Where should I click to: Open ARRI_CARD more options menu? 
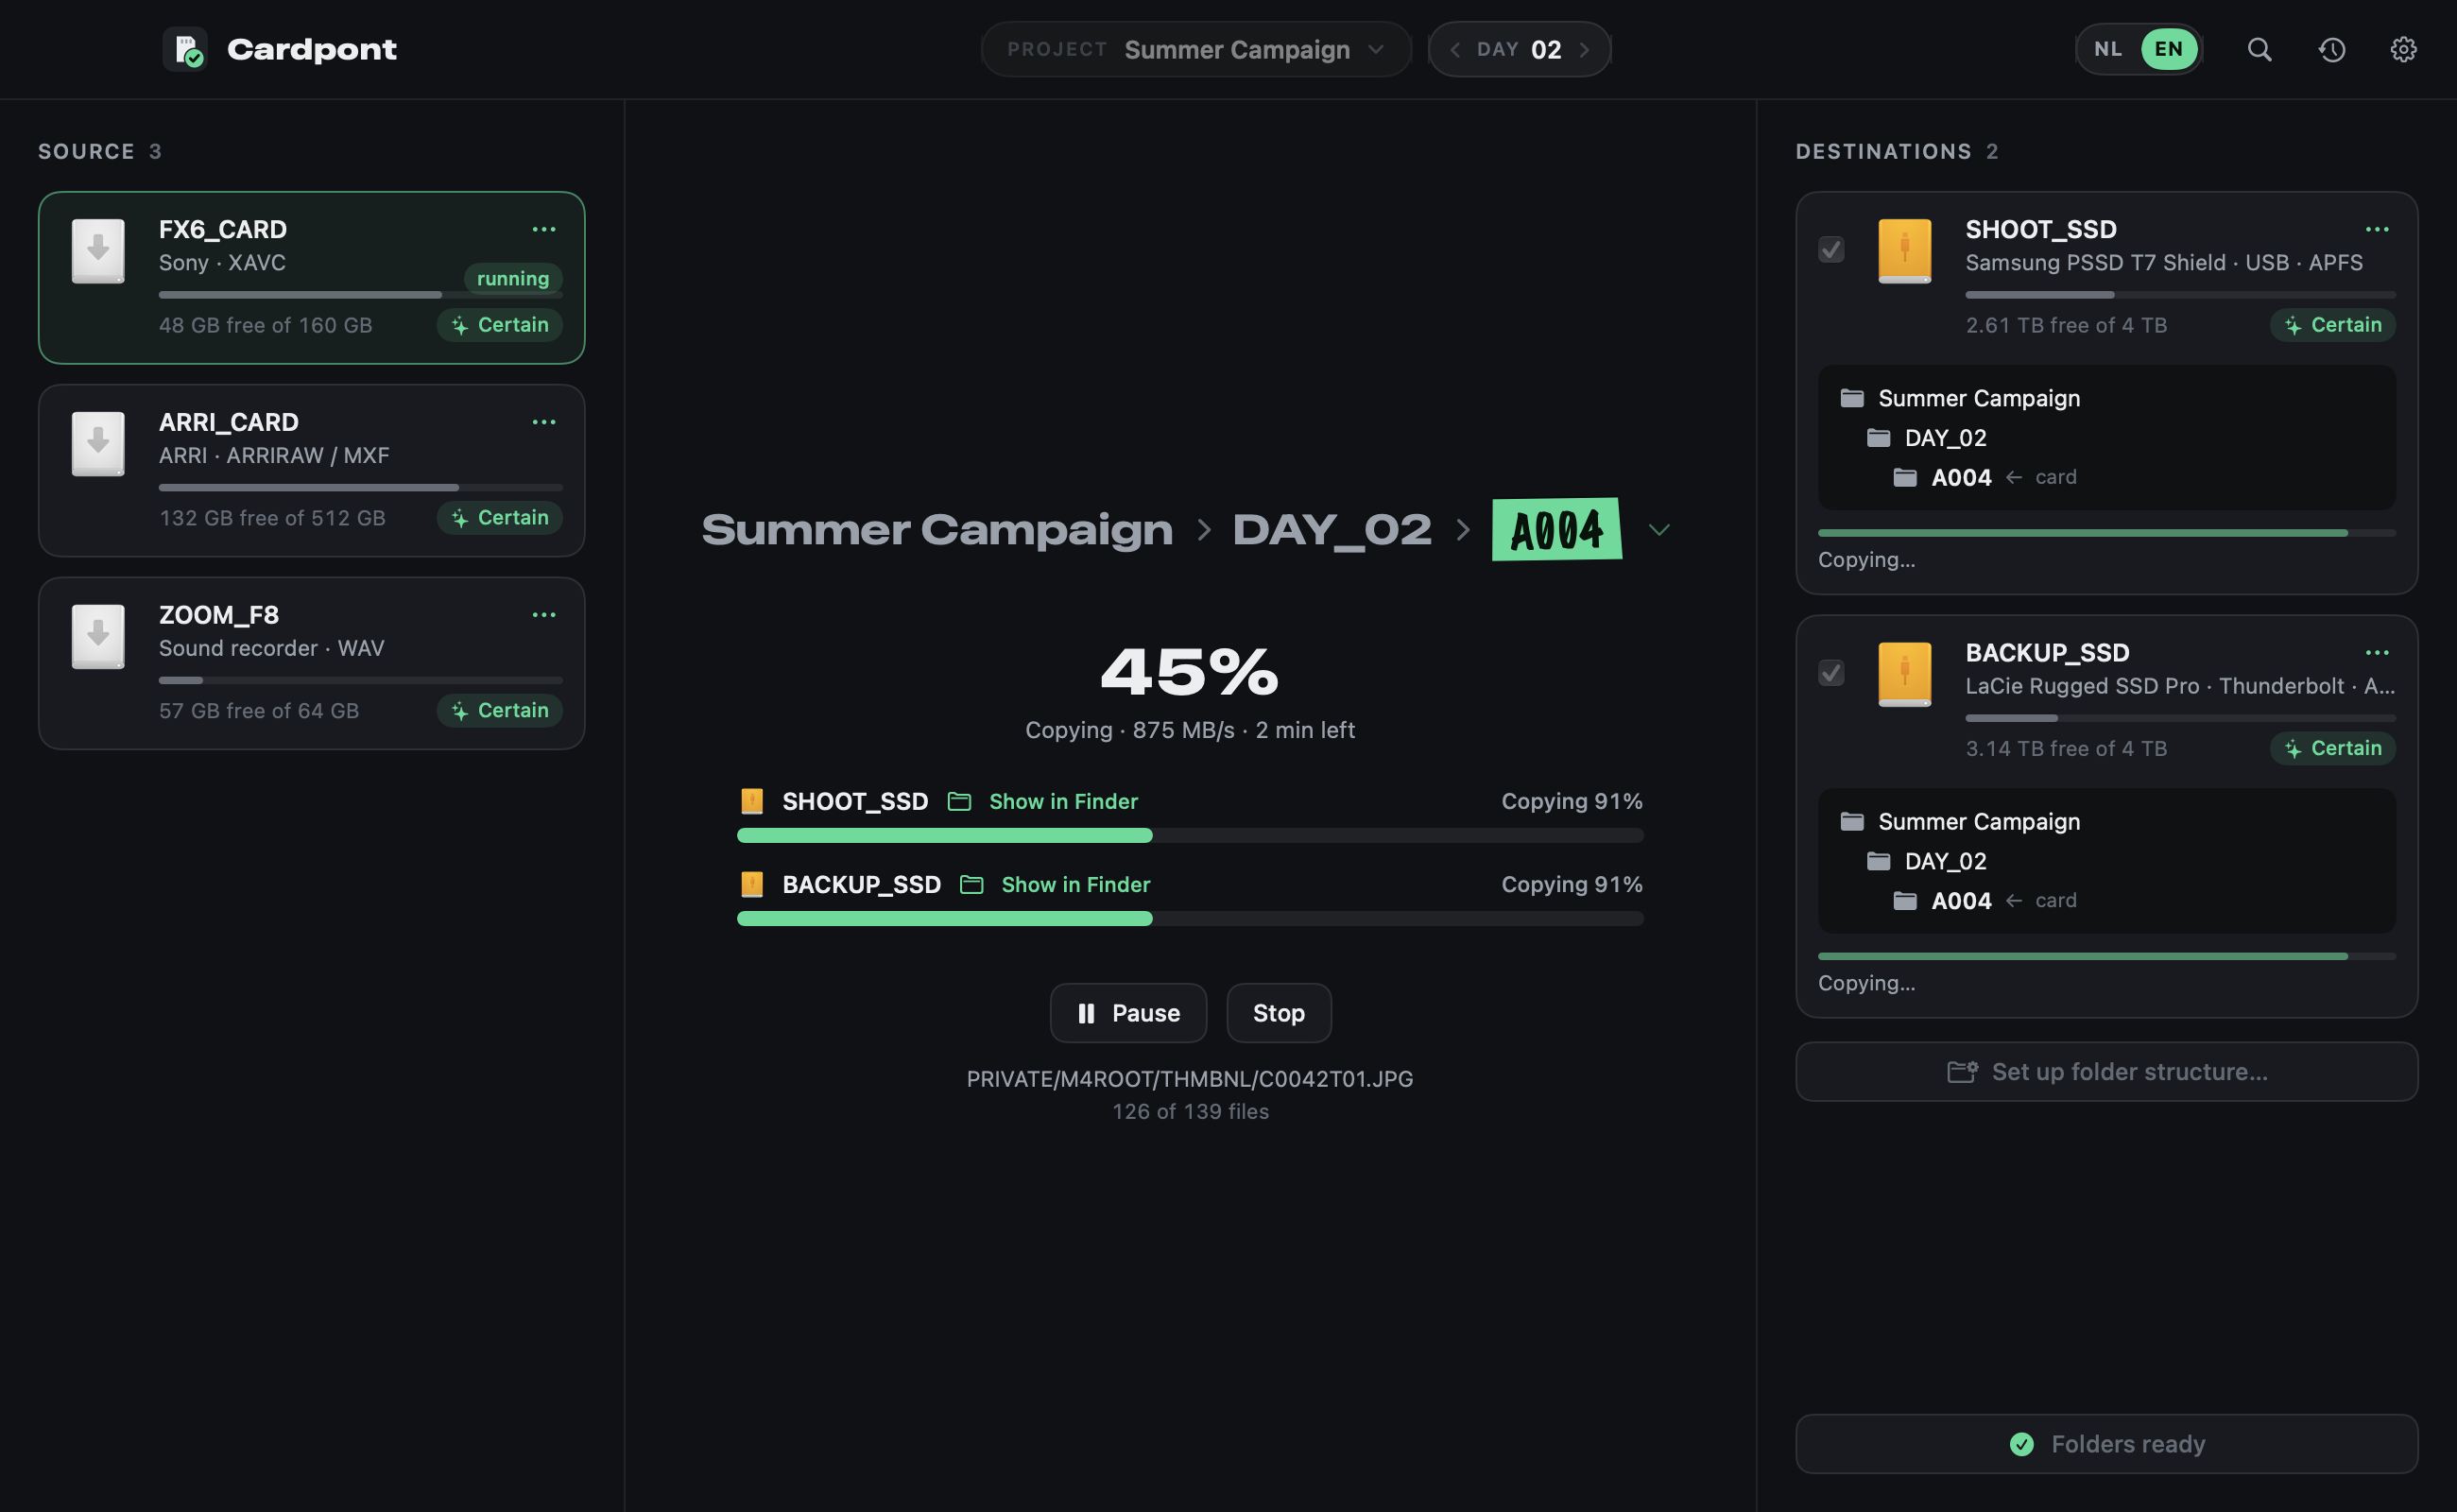(543, 422)
